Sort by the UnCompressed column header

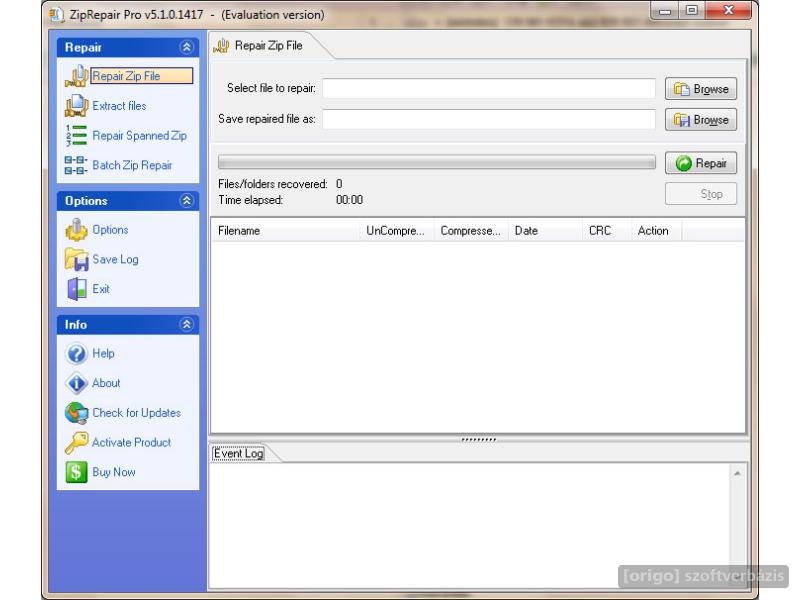pyautogui.click(x=396, y=231)
